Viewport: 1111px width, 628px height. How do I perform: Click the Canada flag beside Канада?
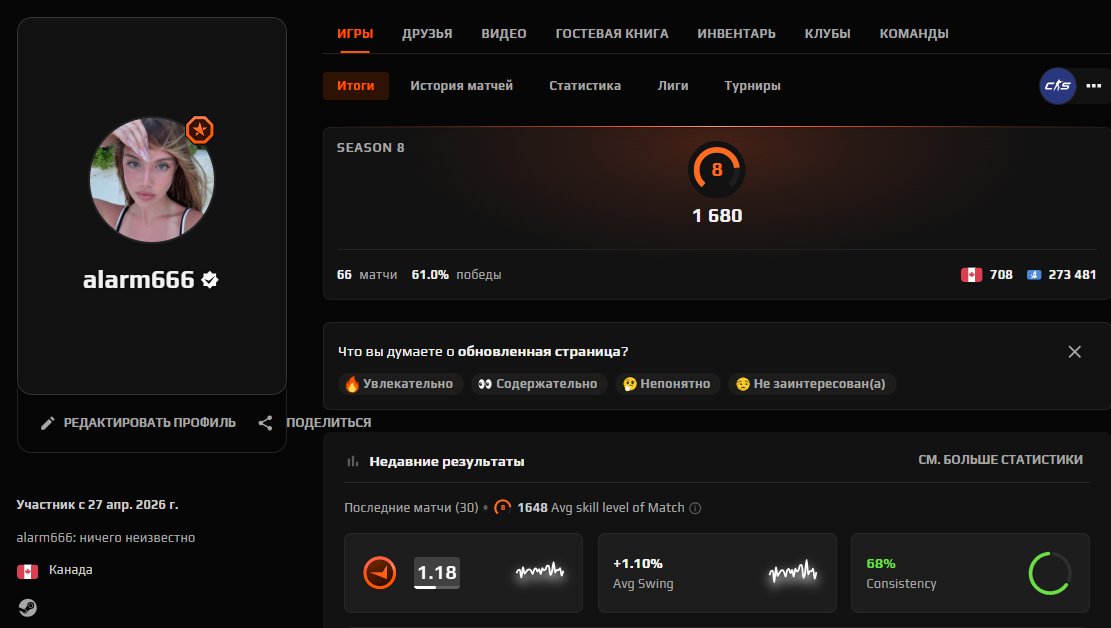(28, 571)
